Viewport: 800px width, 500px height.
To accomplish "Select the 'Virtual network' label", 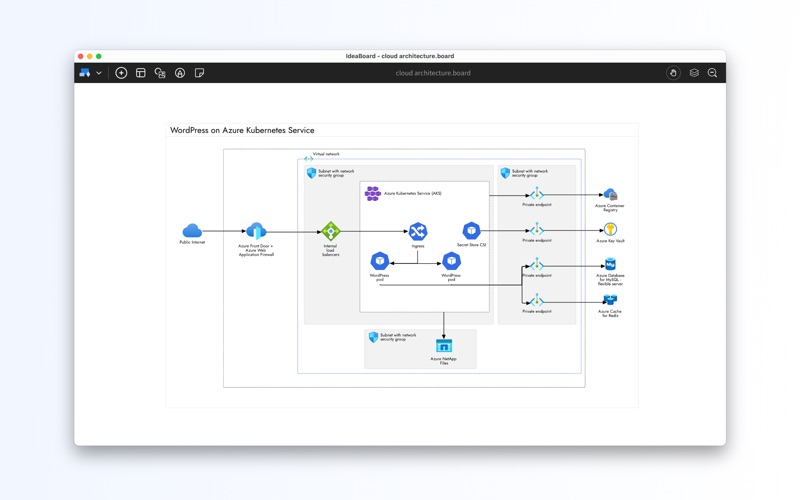I will pyautogui.click(x=326, y=154).
